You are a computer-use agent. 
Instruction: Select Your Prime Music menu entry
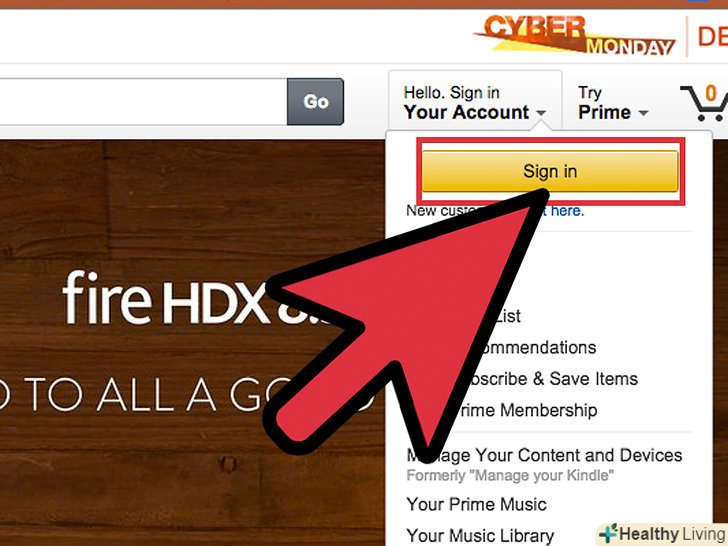476,504
